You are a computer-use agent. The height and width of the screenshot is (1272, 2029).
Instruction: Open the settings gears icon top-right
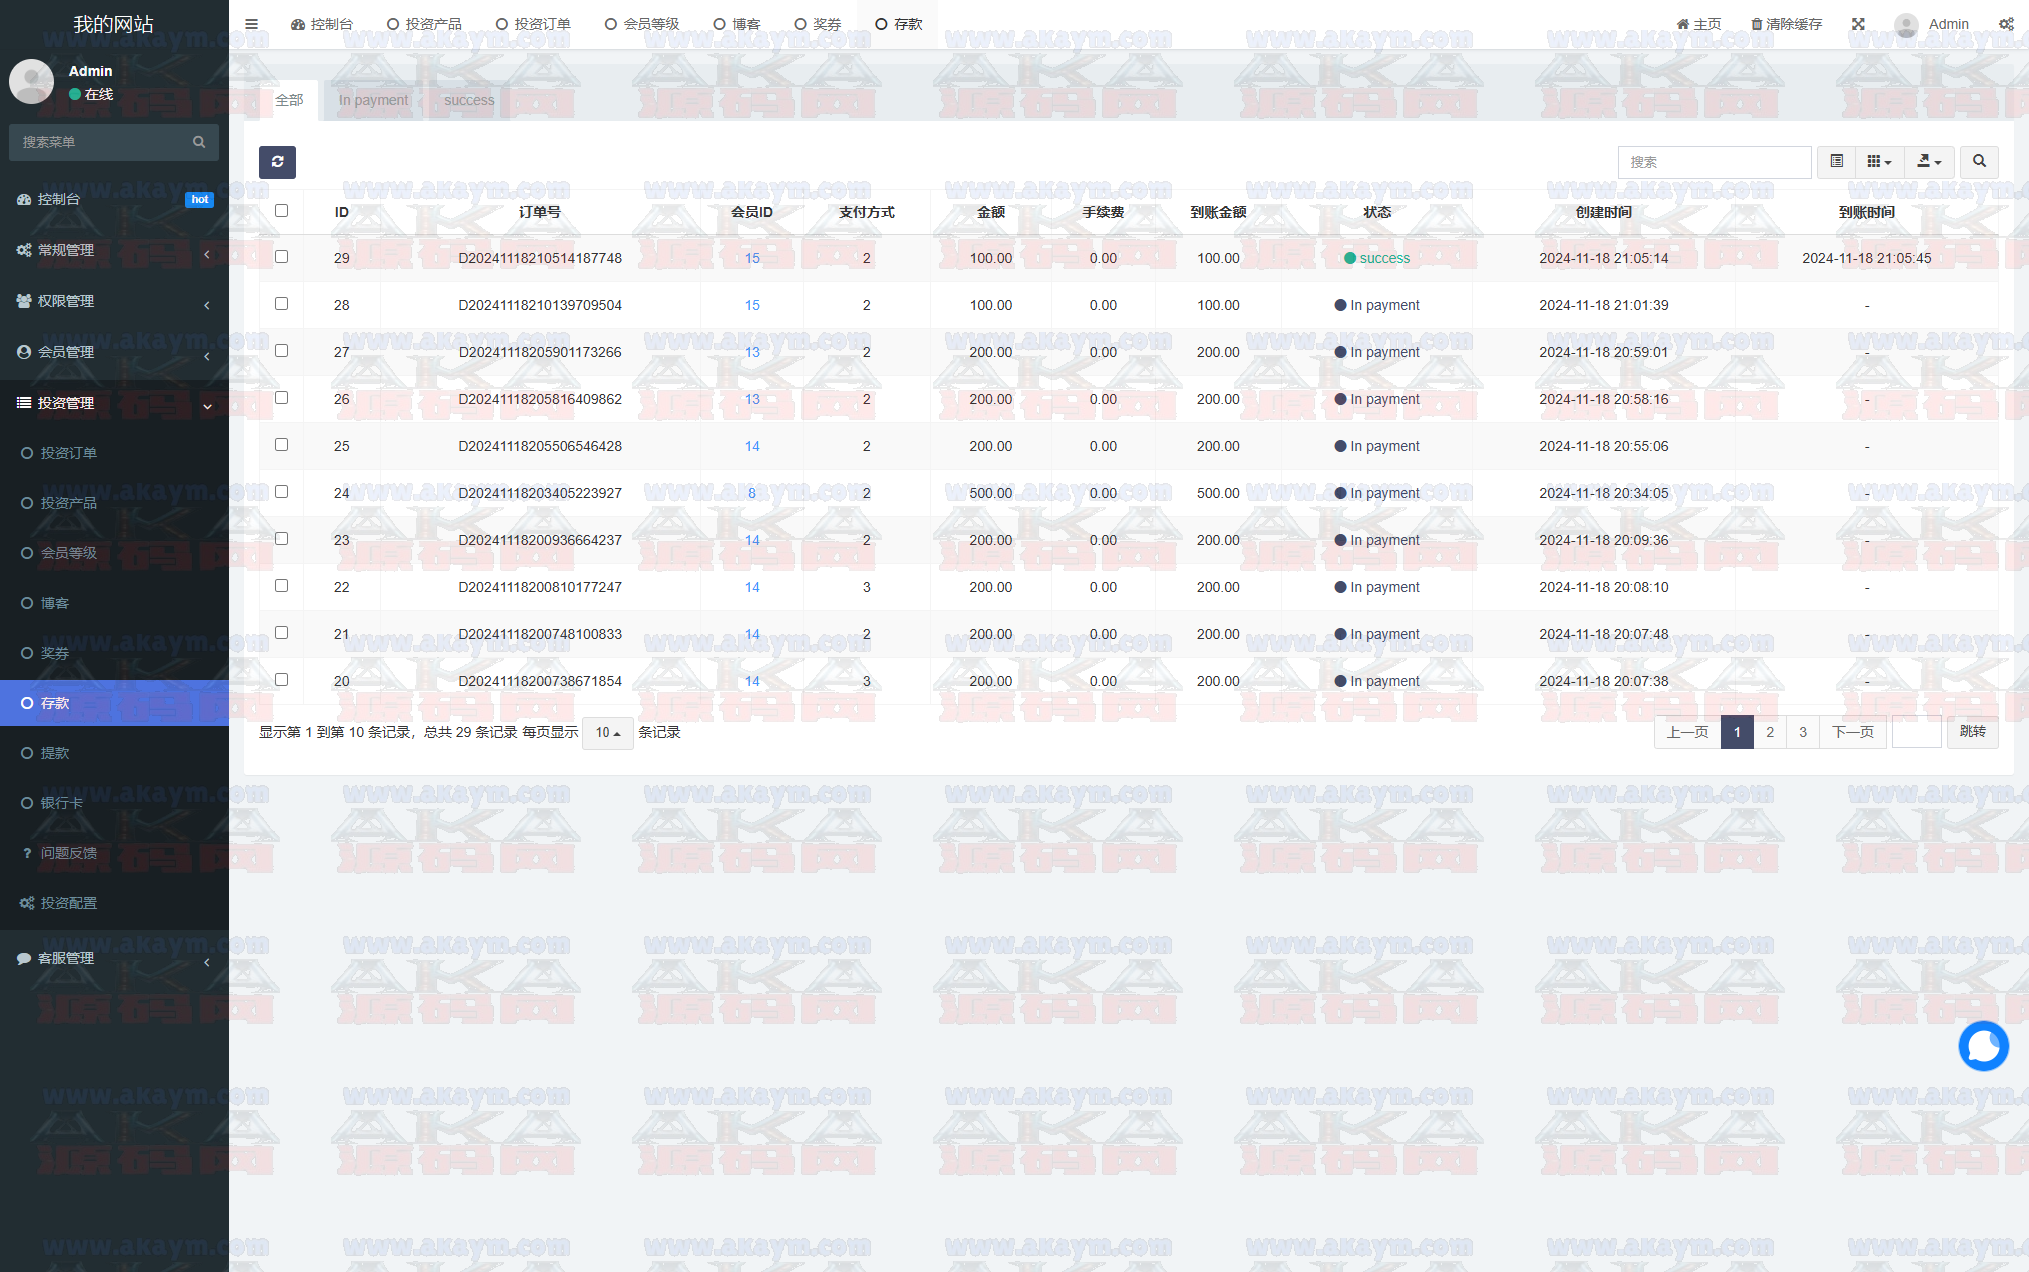[2006, 24]
